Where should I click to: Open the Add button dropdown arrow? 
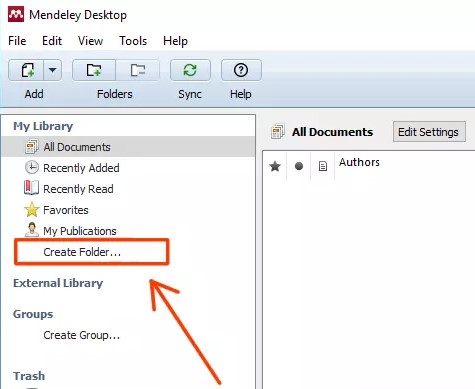(x=52, y=70)
